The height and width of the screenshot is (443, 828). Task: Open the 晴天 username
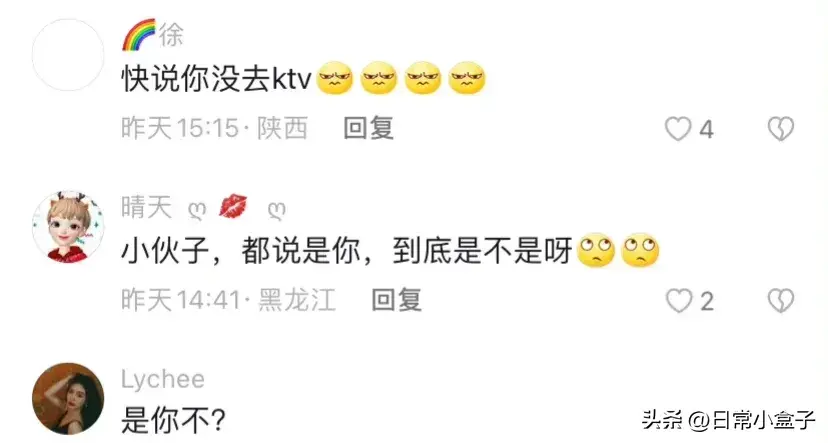pos(147,207)
